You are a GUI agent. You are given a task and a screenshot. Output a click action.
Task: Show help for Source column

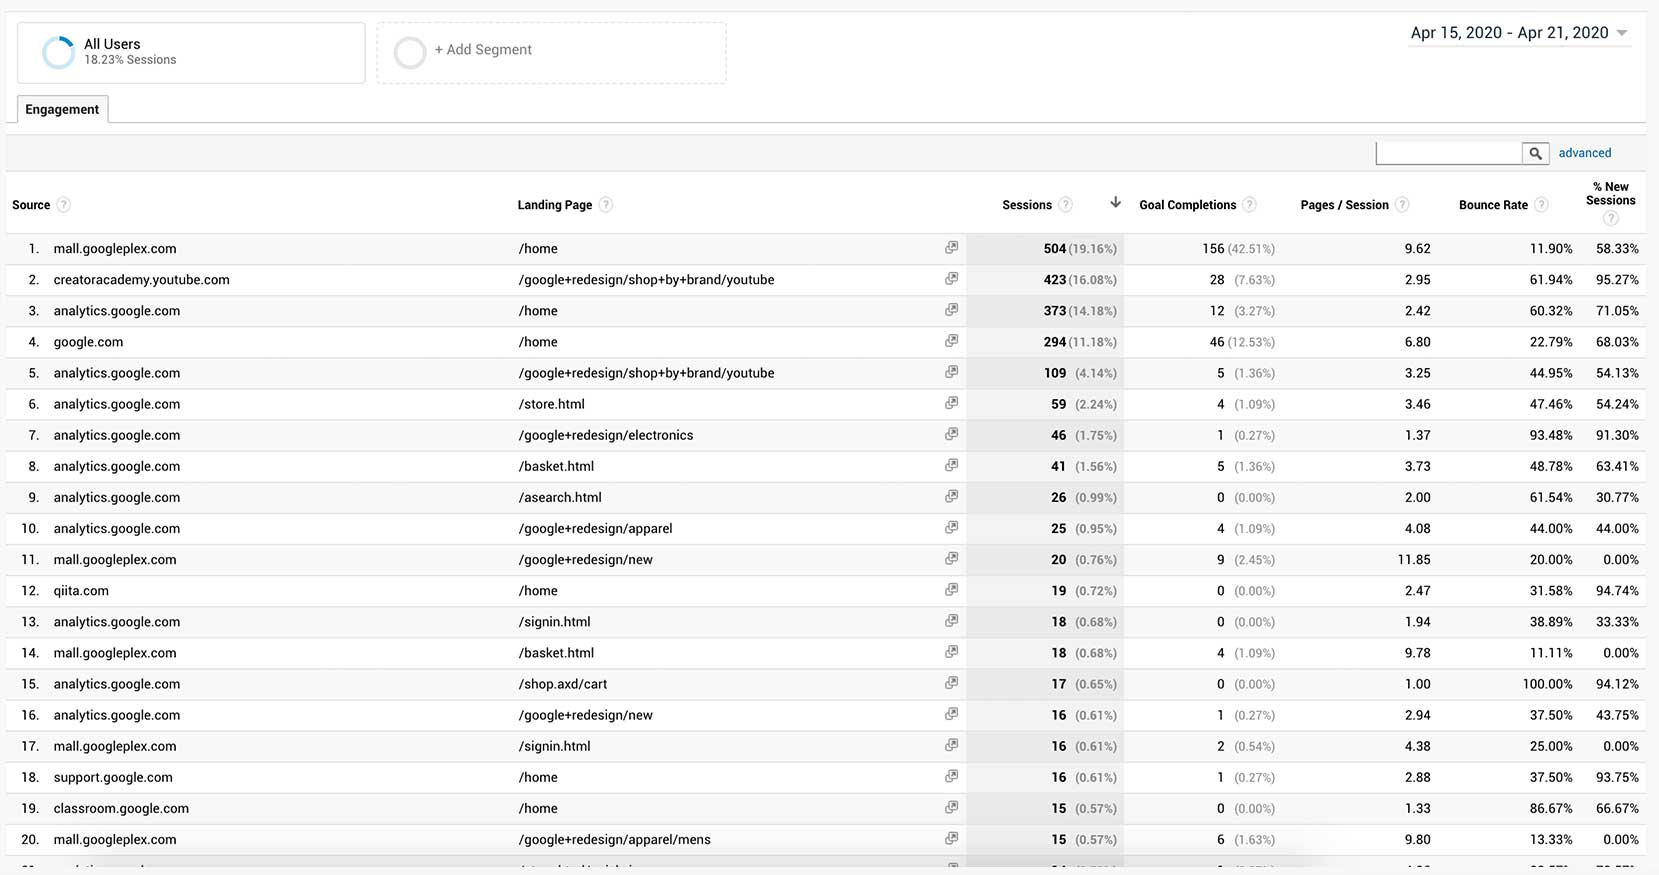64,205
